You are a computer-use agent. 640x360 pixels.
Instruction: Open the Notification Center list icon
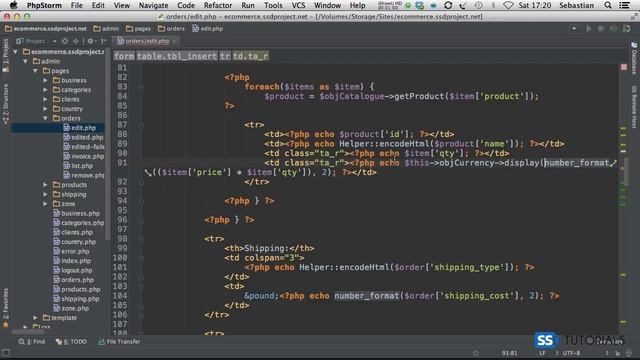click(x=624, y=5)
